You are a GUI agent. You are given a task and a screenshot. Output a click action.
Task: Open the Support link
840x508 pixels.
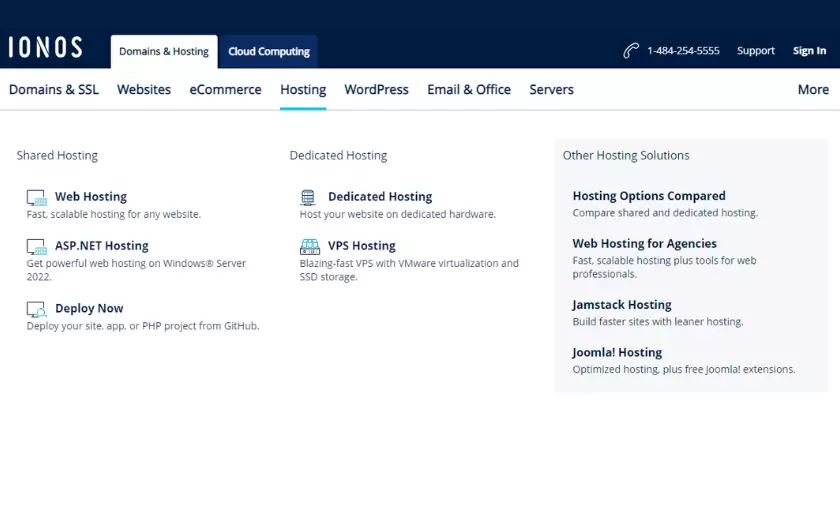point(755,51)
